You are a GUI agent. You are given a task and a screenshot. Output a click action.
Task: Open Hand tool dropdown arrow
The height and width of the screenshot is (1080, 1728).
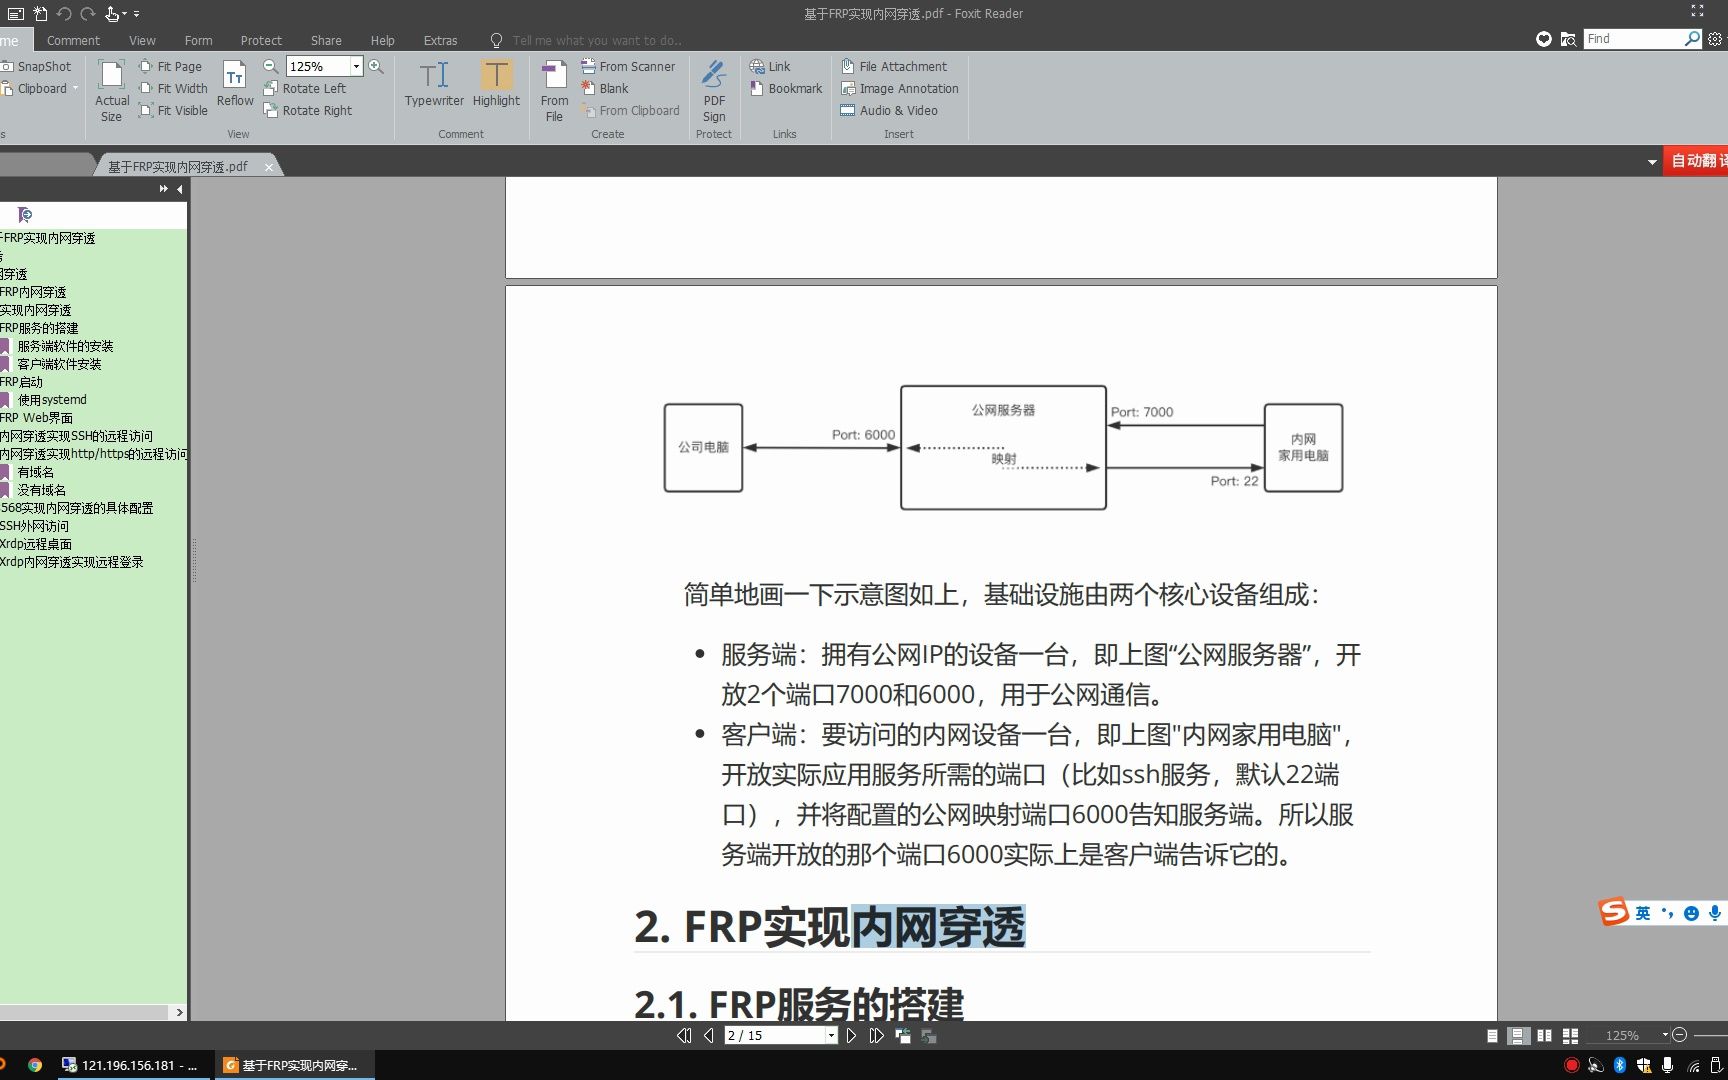point(124,14)
